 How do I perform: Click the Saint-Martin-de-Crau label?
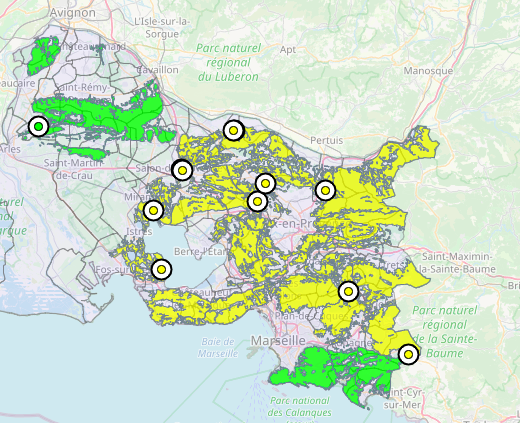(x=74, y=169)
